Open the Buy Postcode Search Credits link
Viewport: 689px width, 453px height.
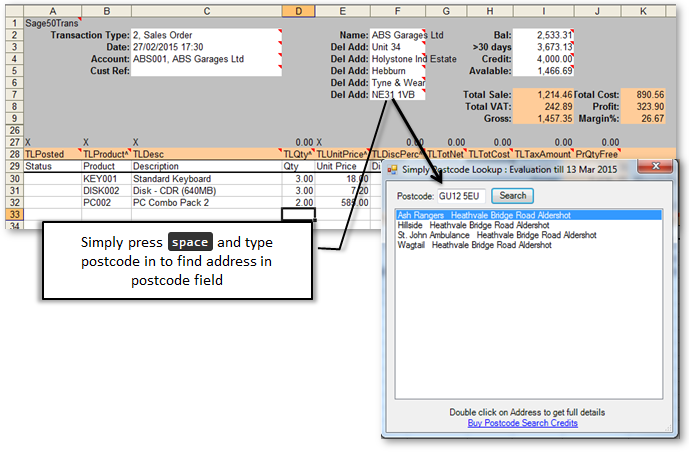point(522,423)
